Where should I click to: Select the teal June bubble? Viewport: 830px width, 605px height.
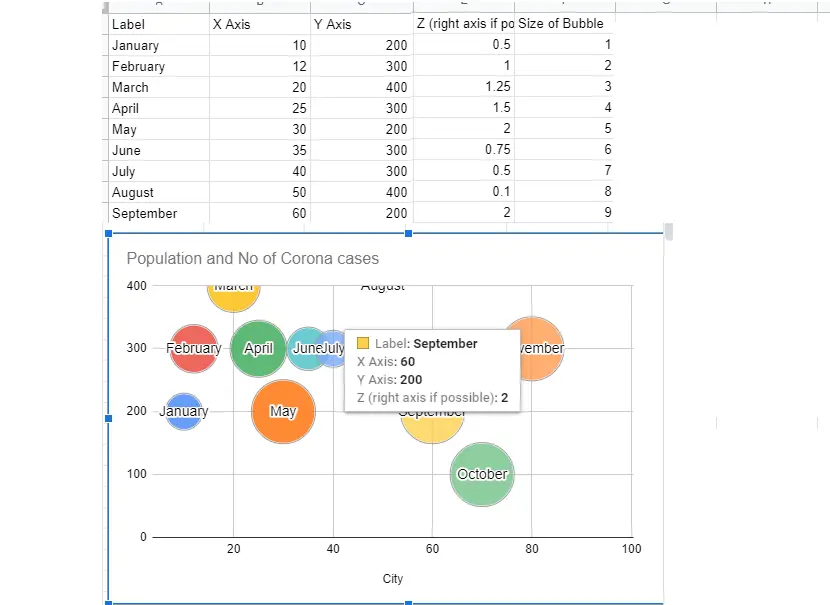(305, 348)
